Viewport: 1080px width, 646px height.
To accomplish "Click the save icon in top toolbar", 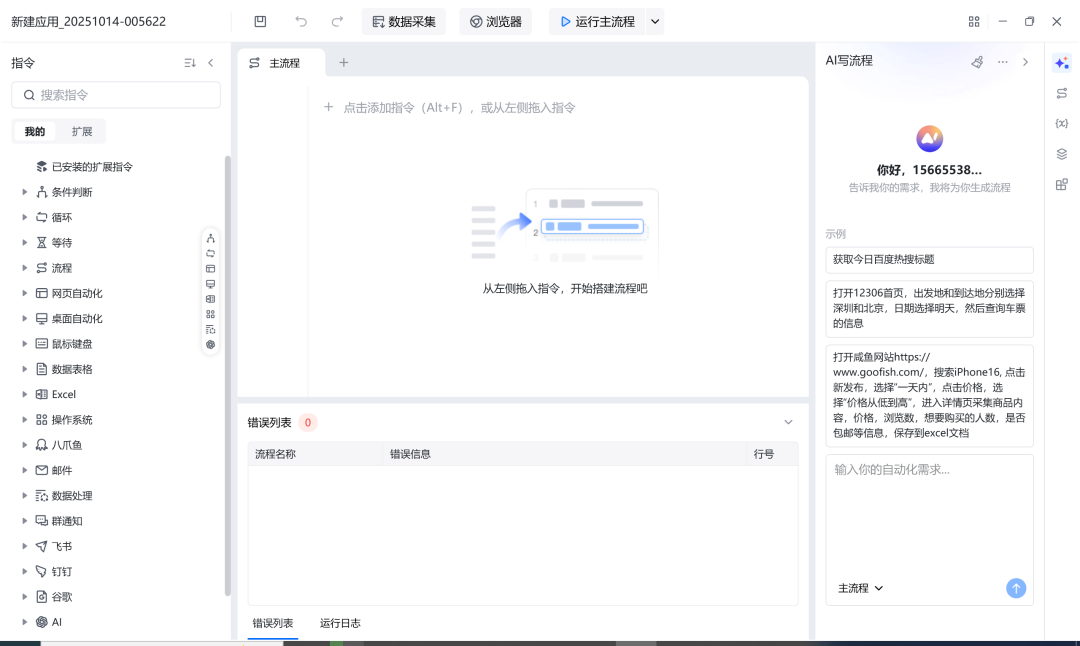I will point(260,21).
